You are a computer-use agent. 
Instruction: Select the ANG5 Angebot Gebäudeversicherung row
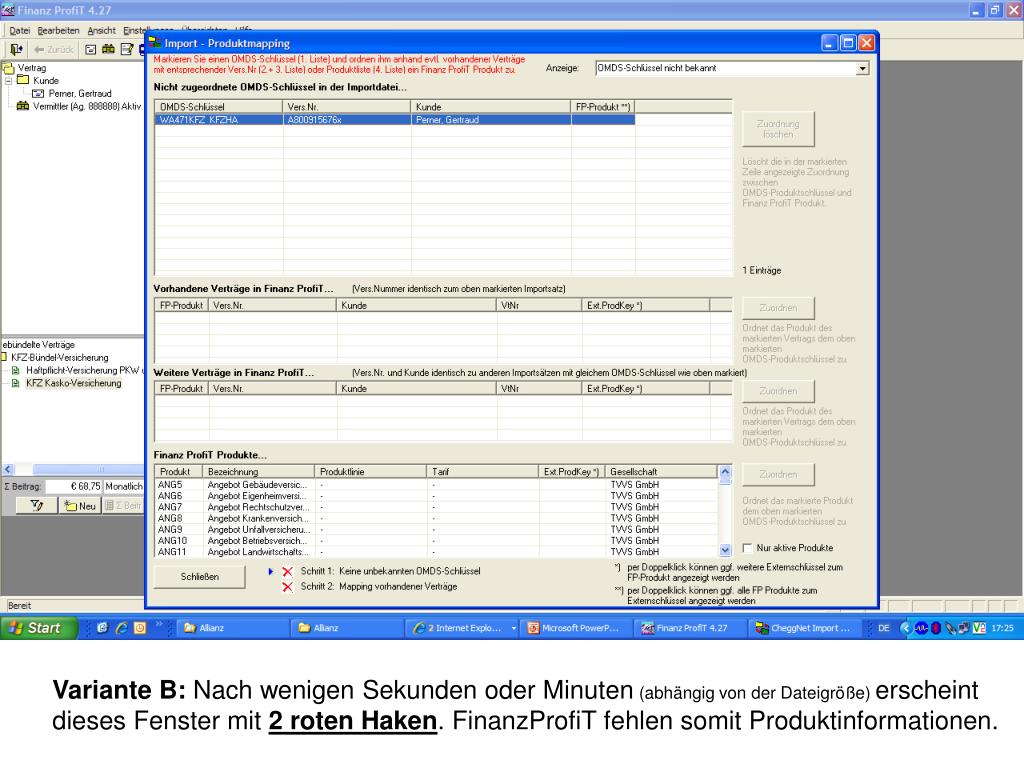point(436,485)
